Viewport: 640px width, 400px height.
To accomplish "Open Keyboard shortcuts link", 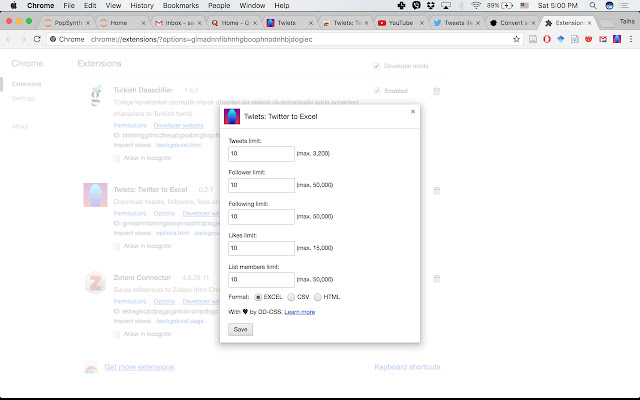I will pos(407,367).
